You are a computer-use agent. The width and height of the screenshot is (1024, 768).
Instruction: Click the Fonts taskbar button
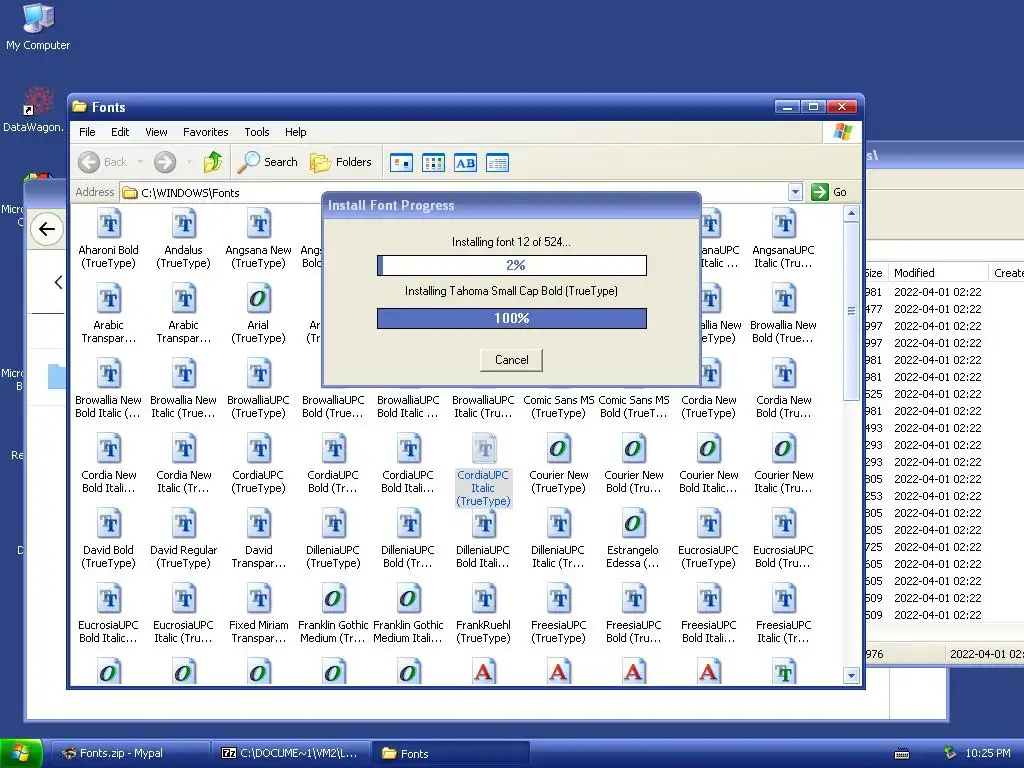tap(450, 754)
